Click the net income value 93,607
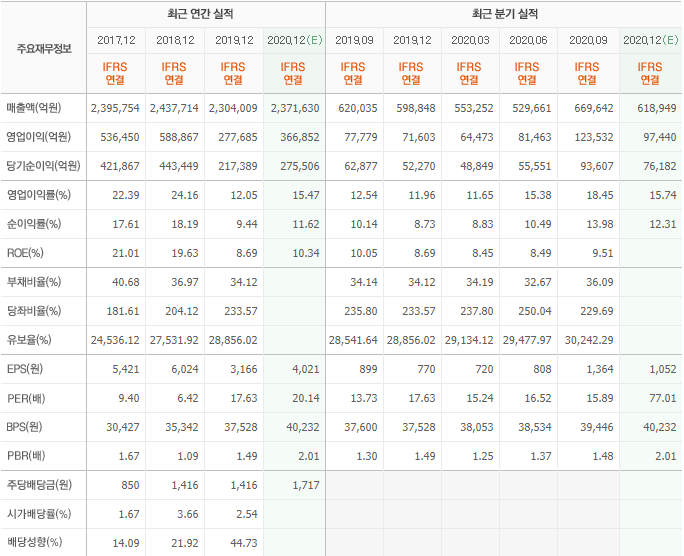Viewport: 684px width, 556px height. point(597,166)
